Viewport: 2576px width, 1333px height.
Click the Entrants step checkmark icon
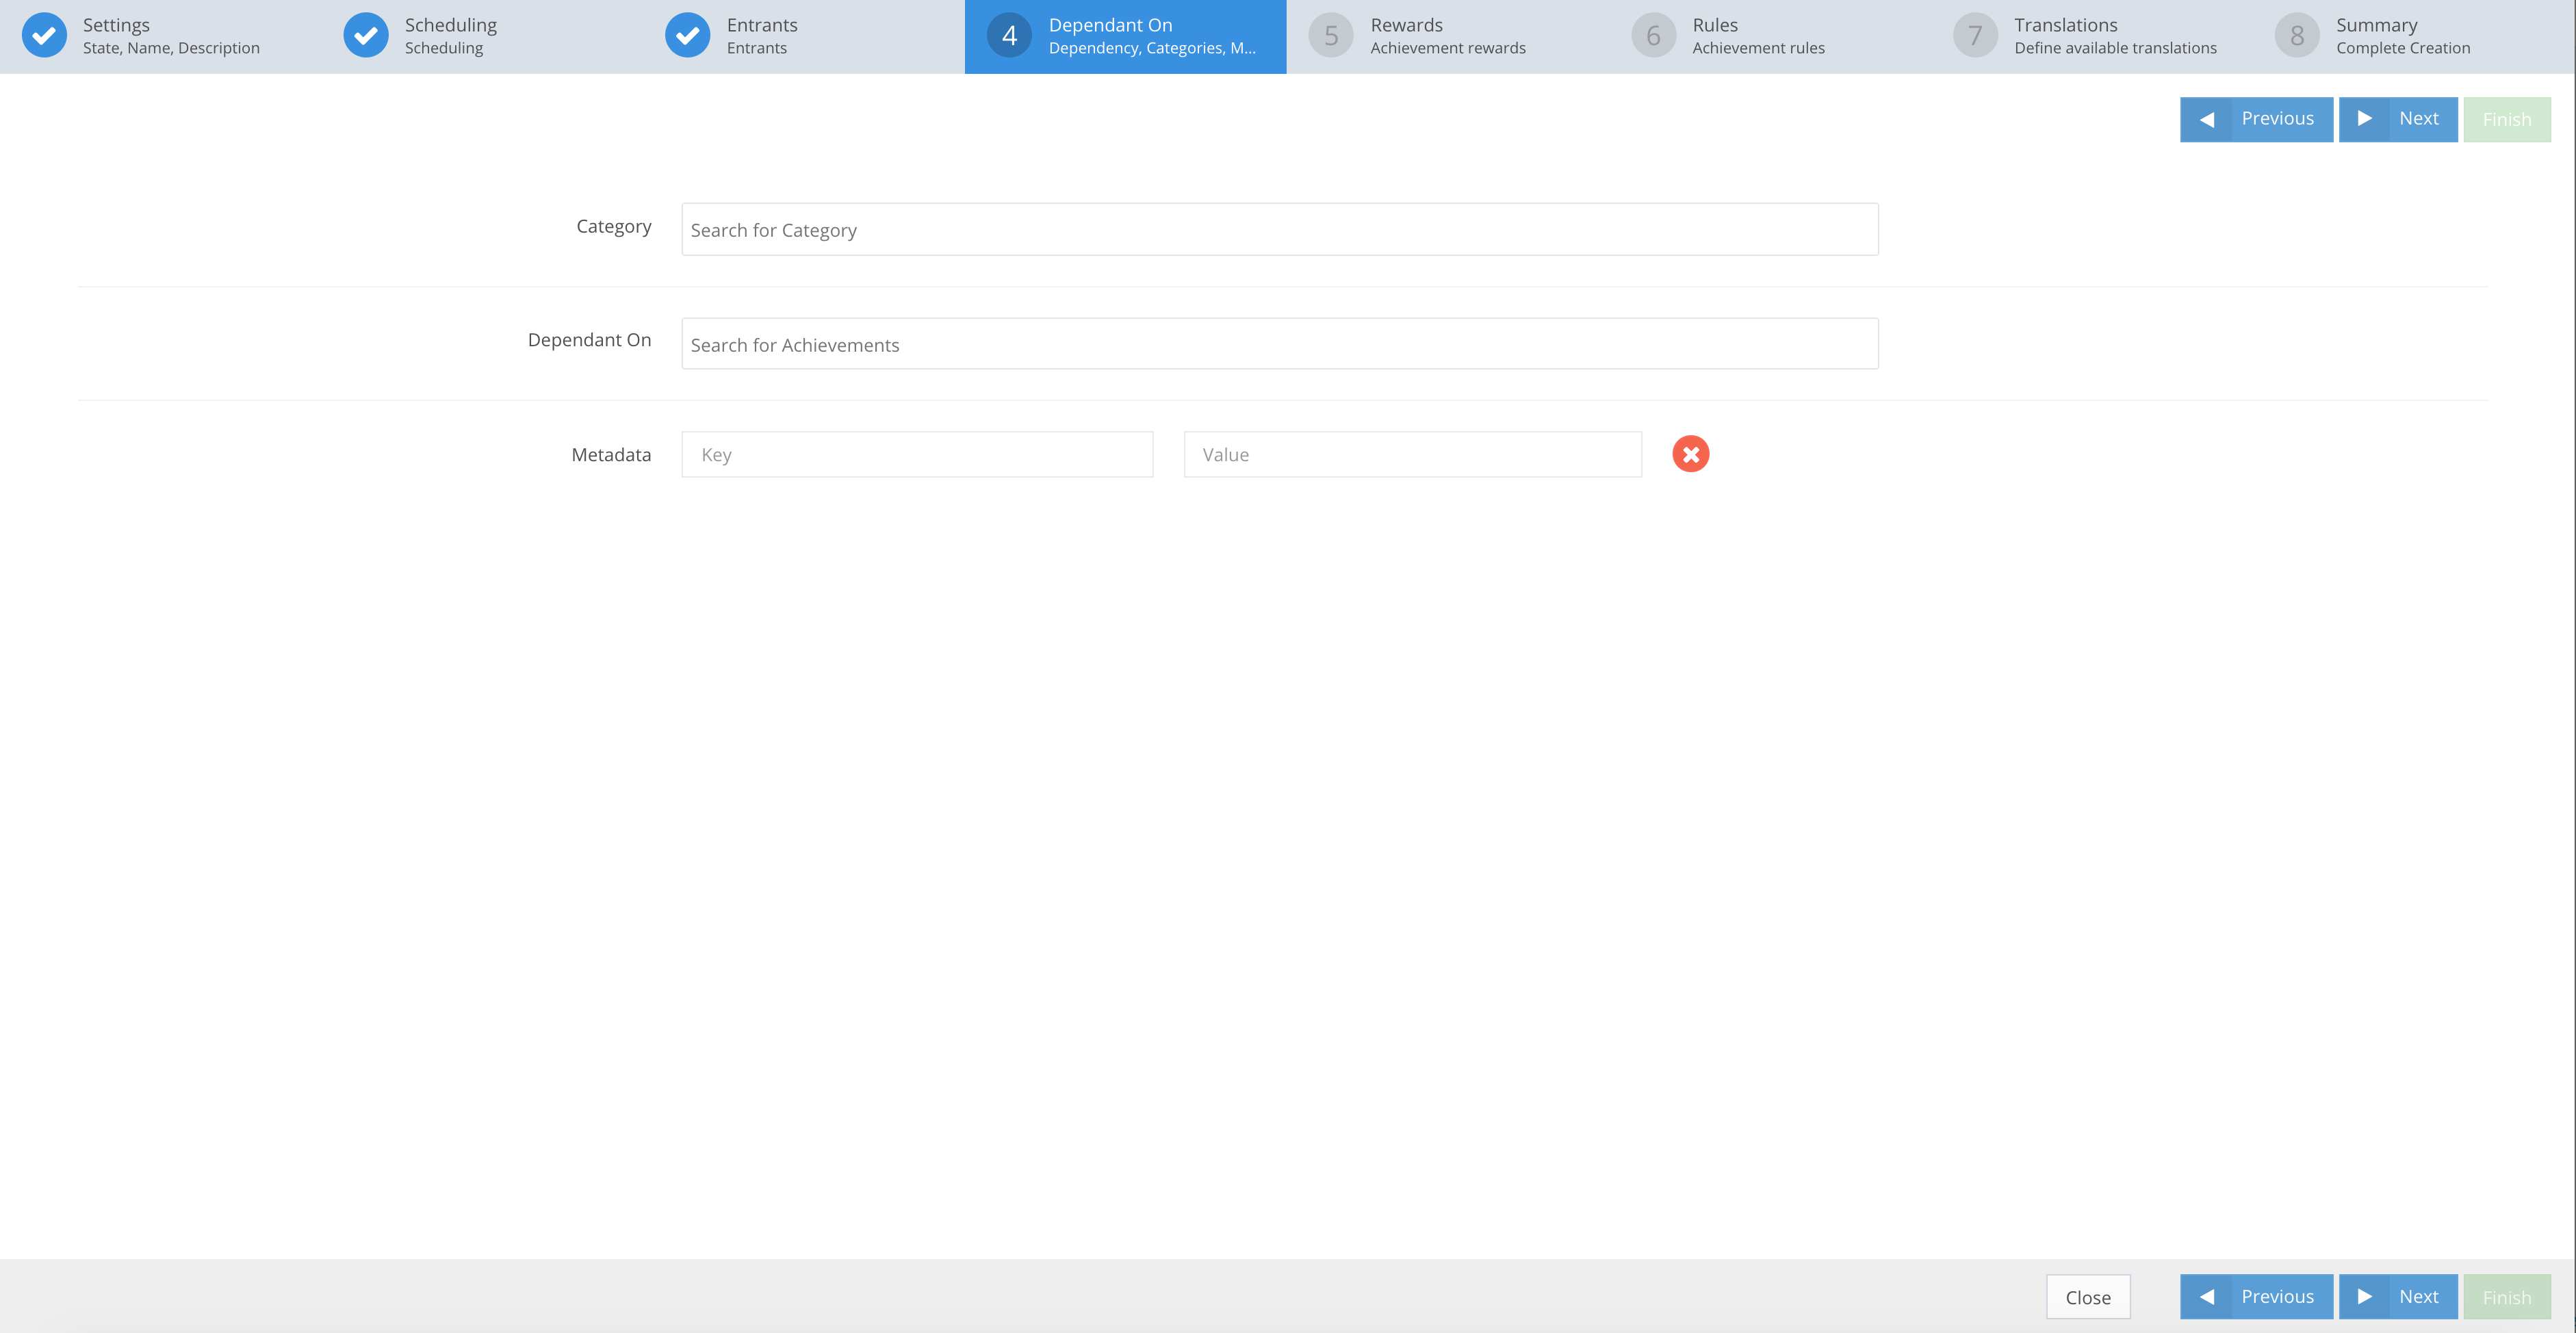point(688,36)
